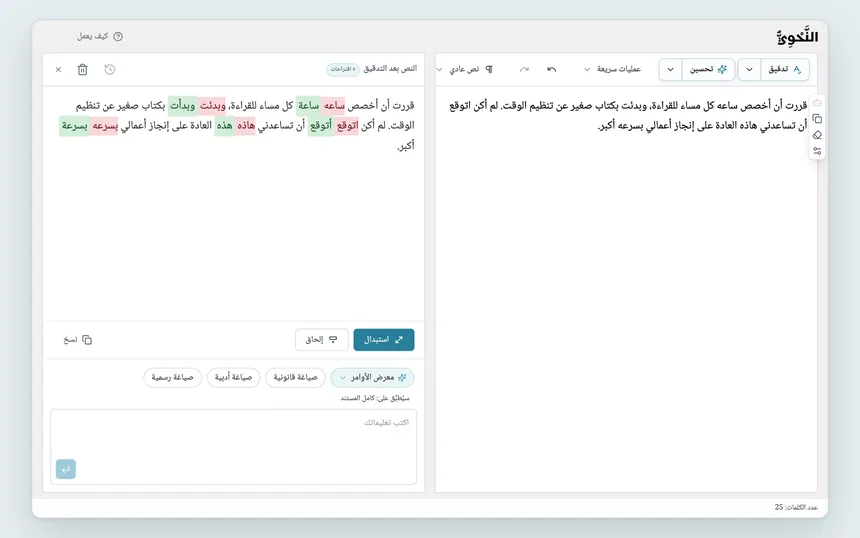Click the sparkle icon on تحسين button

(x=722, y=69)
